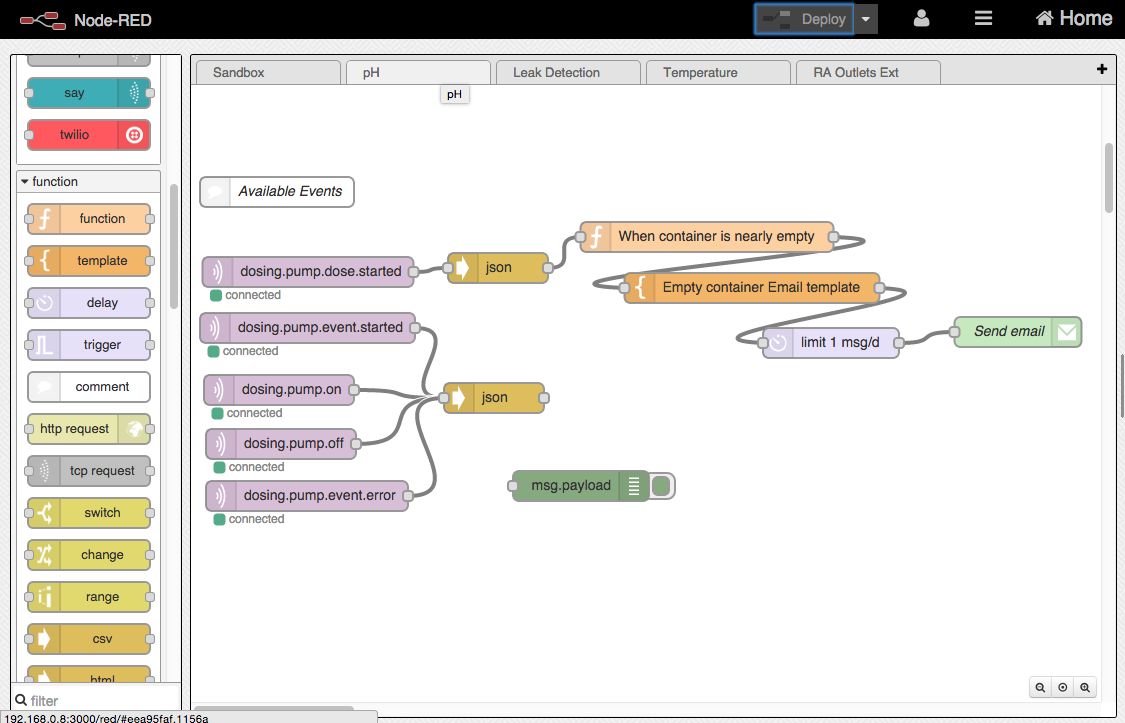This screenshot has width=1125, height=723.
Task: Pick the change node from palette
Action: pos(89,554)
